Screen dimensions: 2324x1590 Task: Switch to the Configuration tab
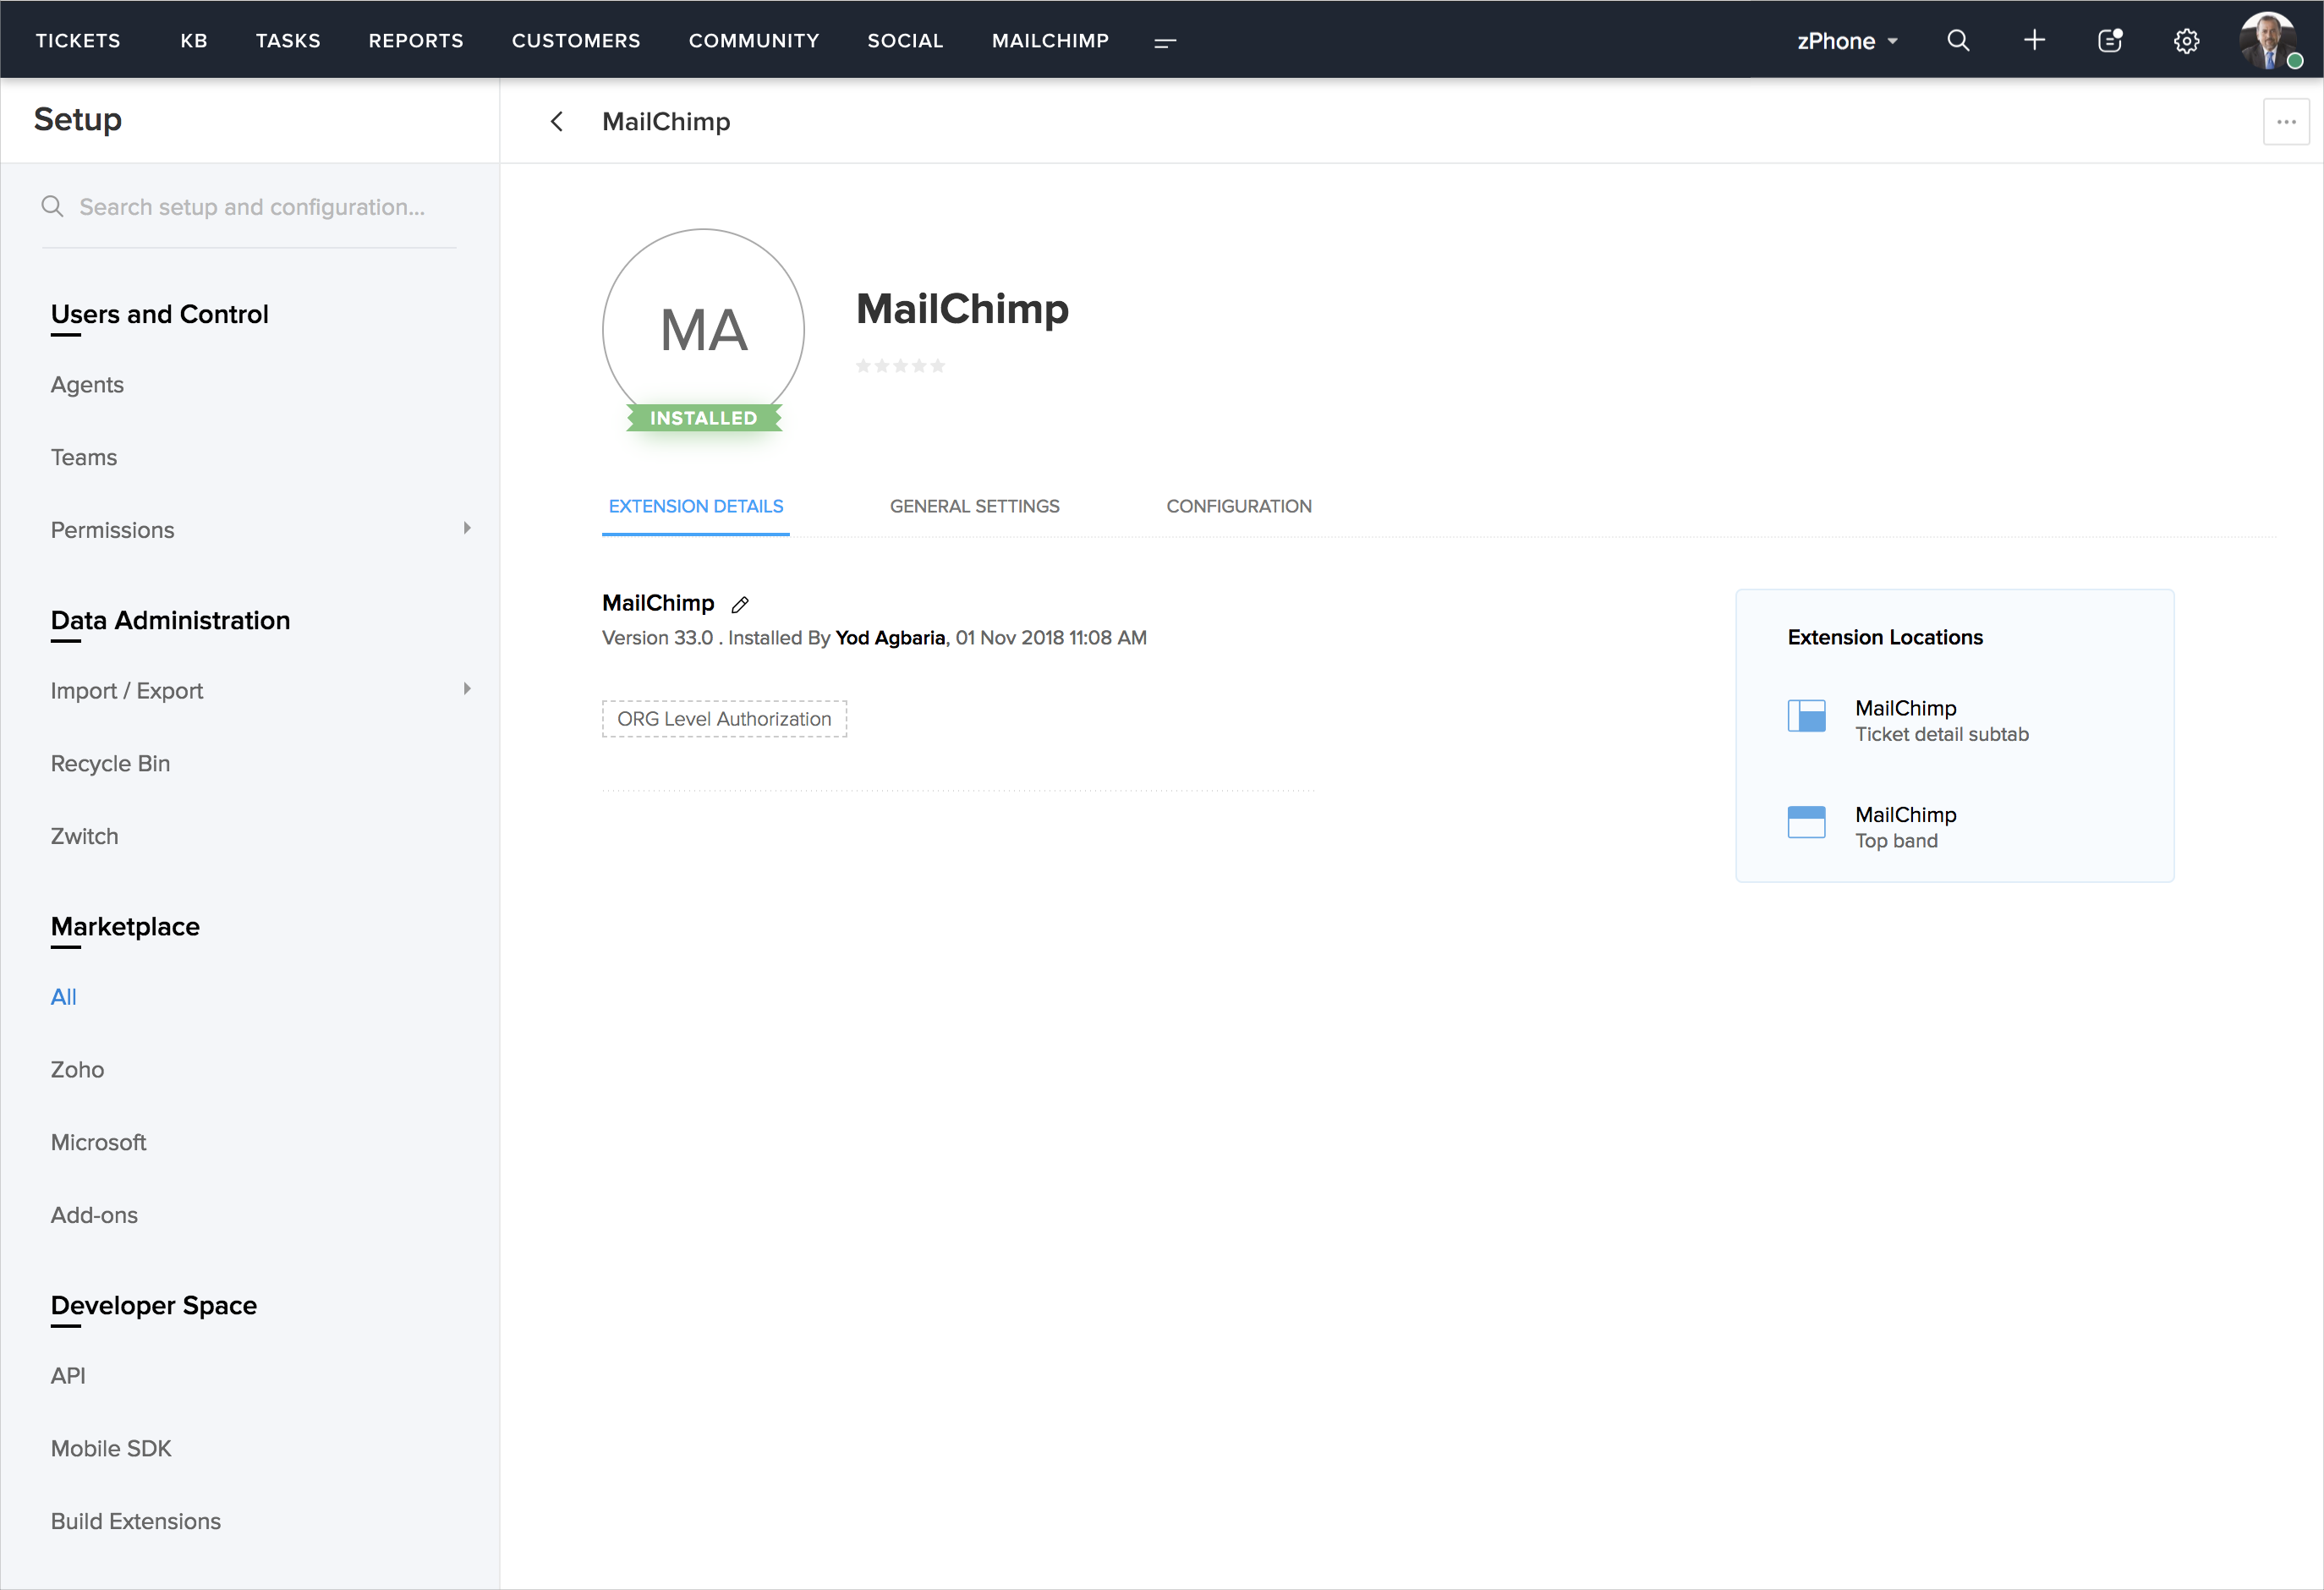[x=1238, y=506]
